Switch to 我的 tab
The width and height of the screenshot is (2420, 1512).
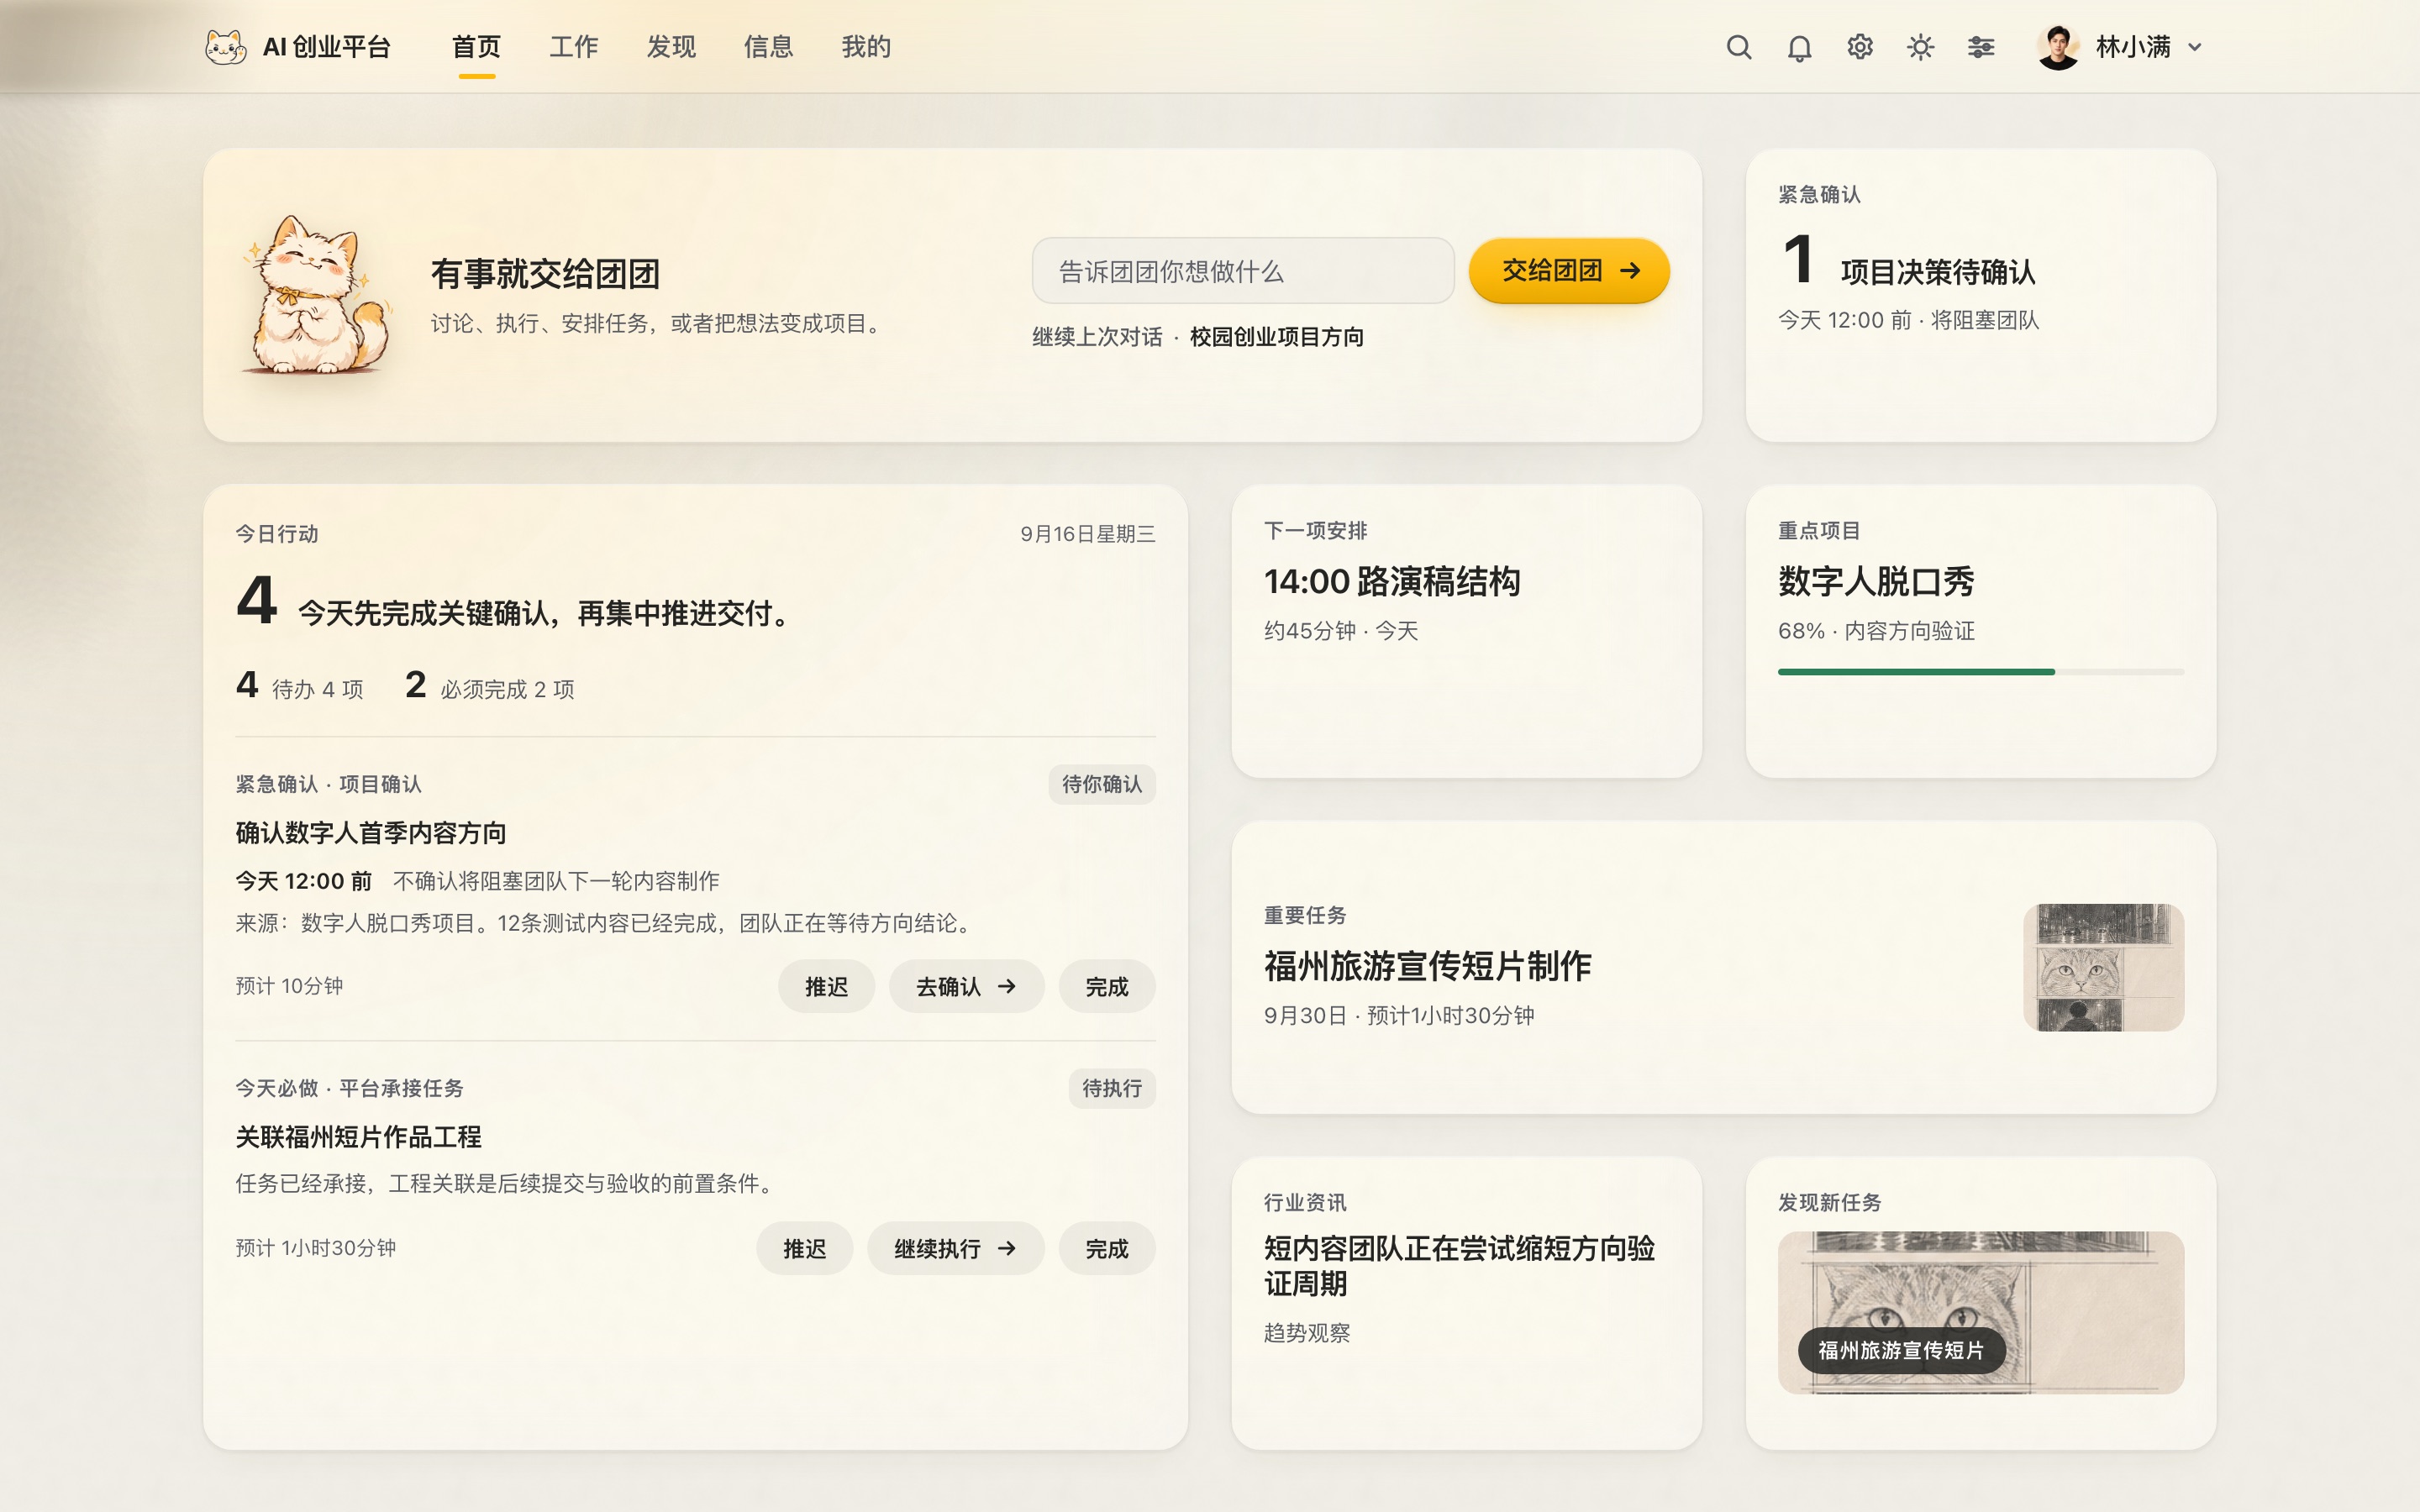tap(866, 47)
